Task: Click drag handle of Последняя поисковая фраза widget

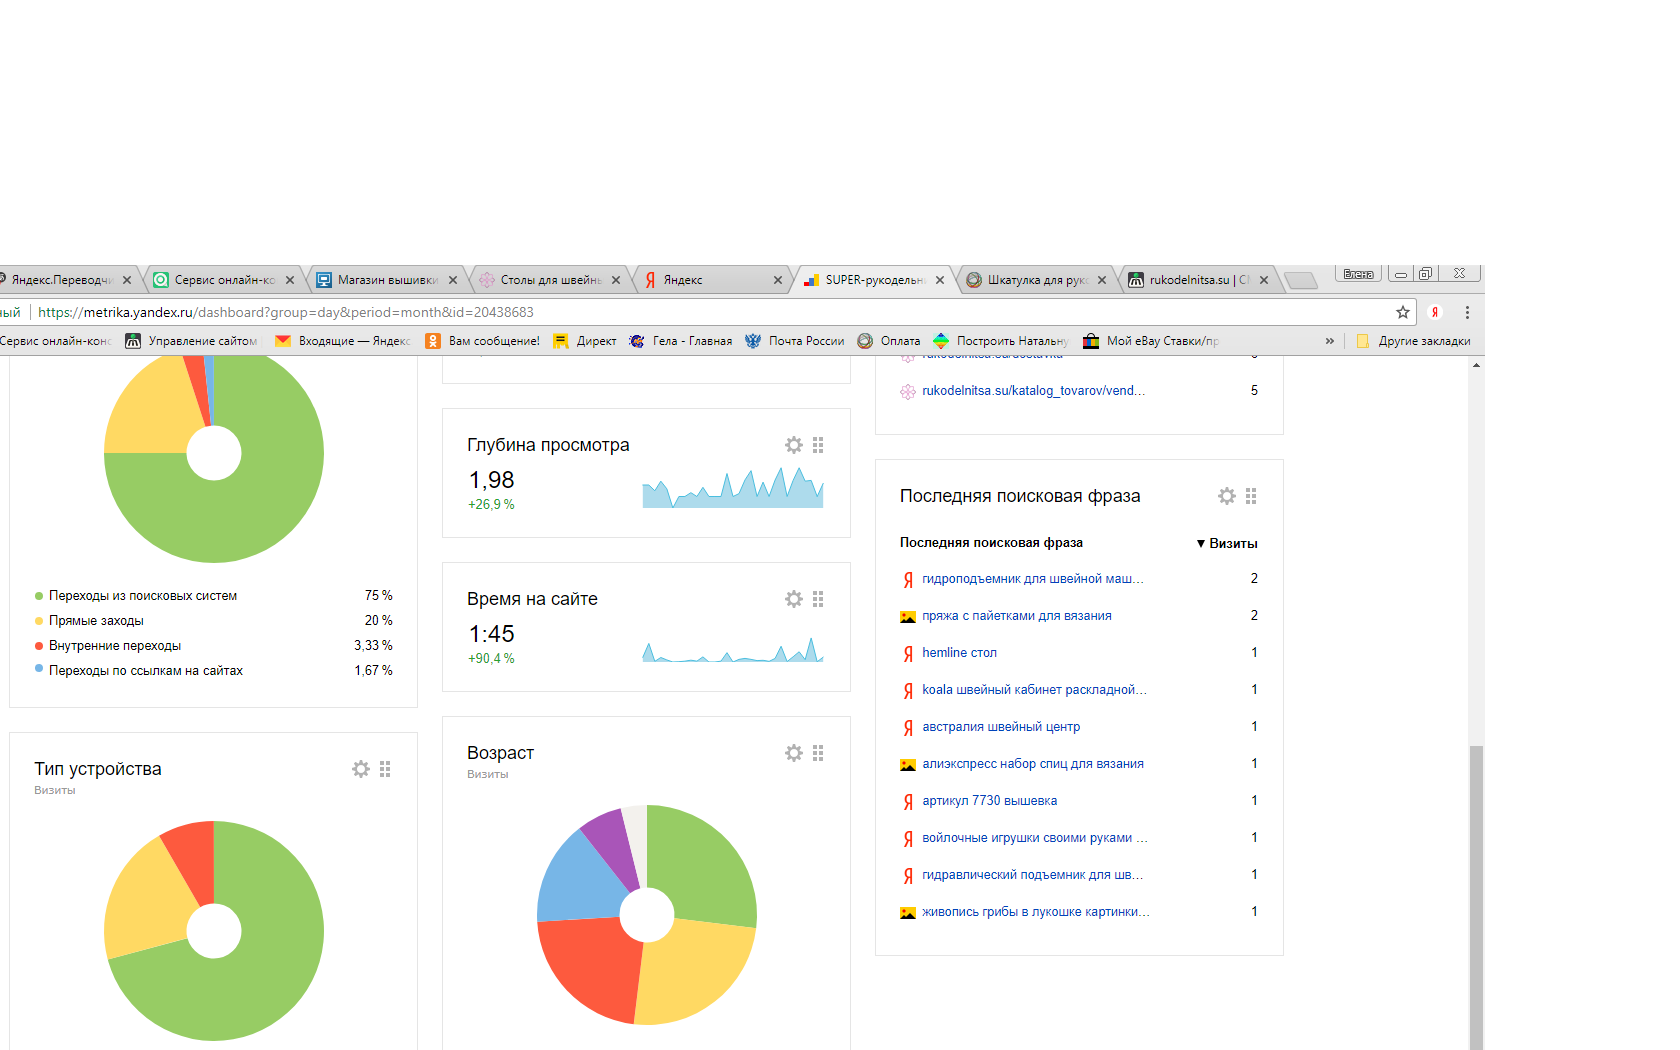Action: [1251, 496]
